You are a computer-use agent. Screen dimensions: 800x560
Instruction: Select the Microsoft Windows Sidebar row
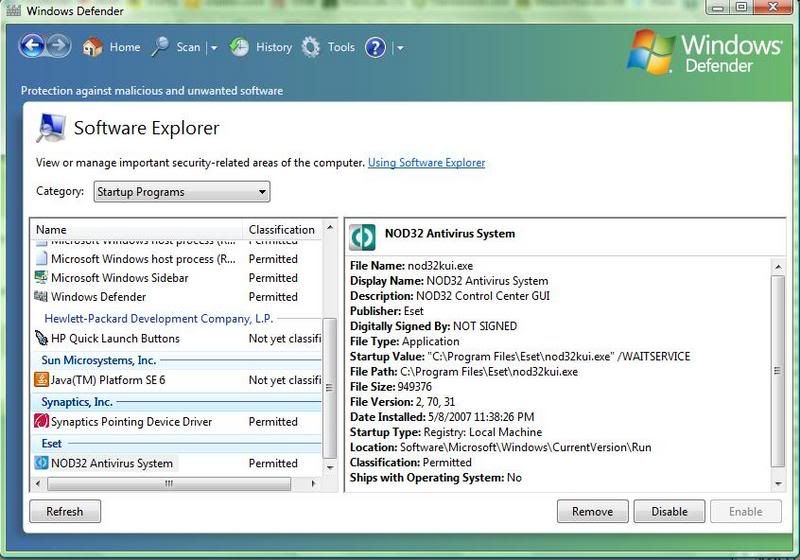tap(177, 277)
